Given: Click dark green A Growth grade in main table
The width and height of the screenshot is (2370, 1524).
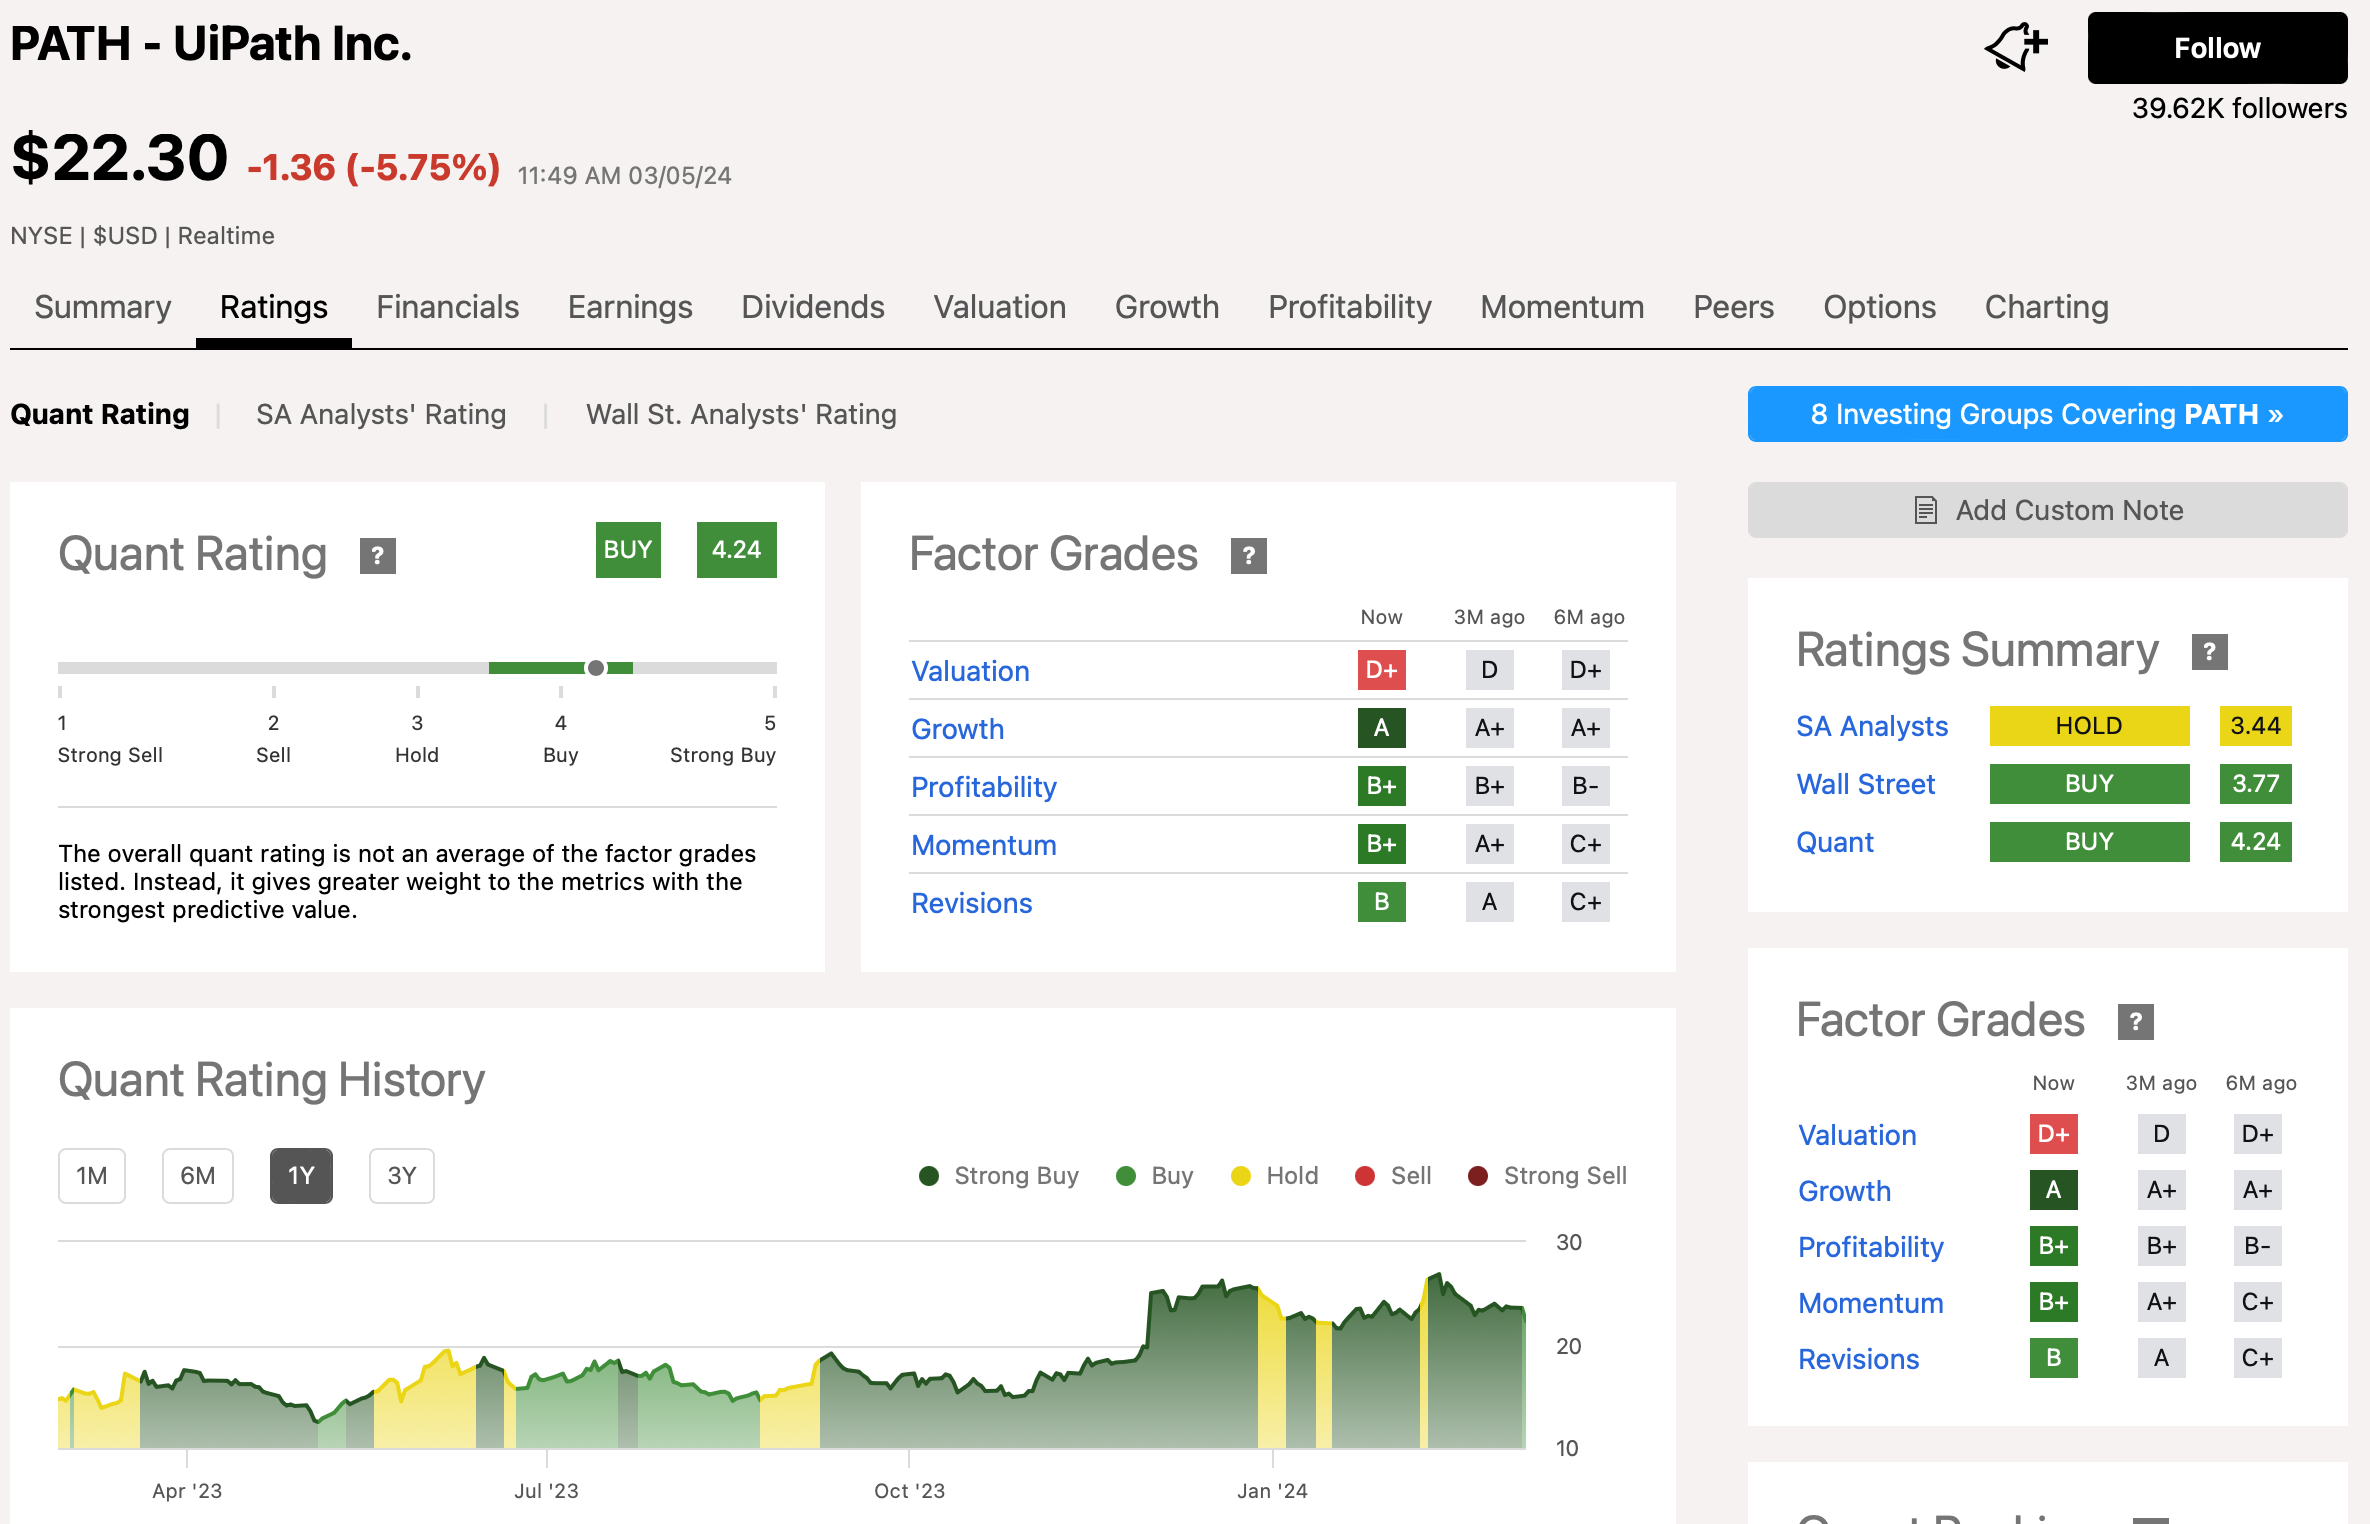Looking at the screenshot, I should (1382, 728).
